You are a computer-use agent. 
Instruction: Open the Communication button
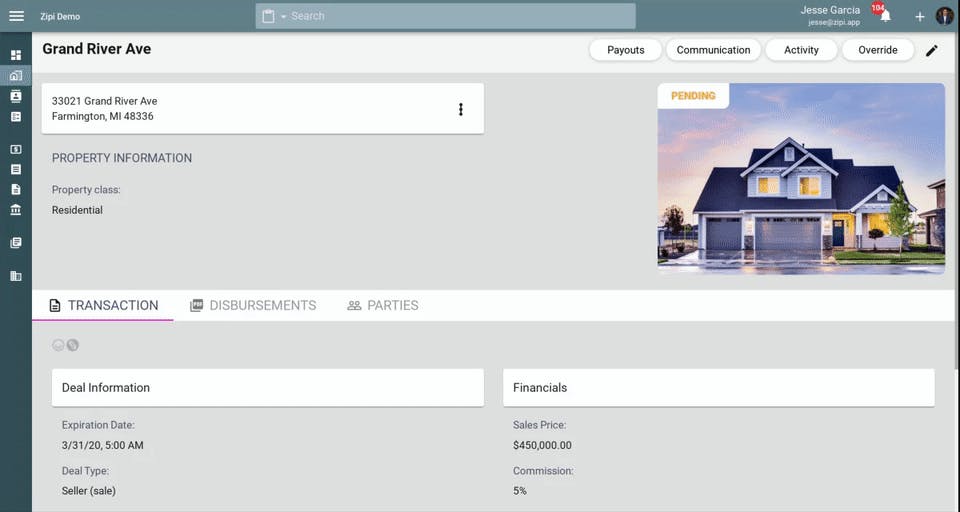[713, 50]
